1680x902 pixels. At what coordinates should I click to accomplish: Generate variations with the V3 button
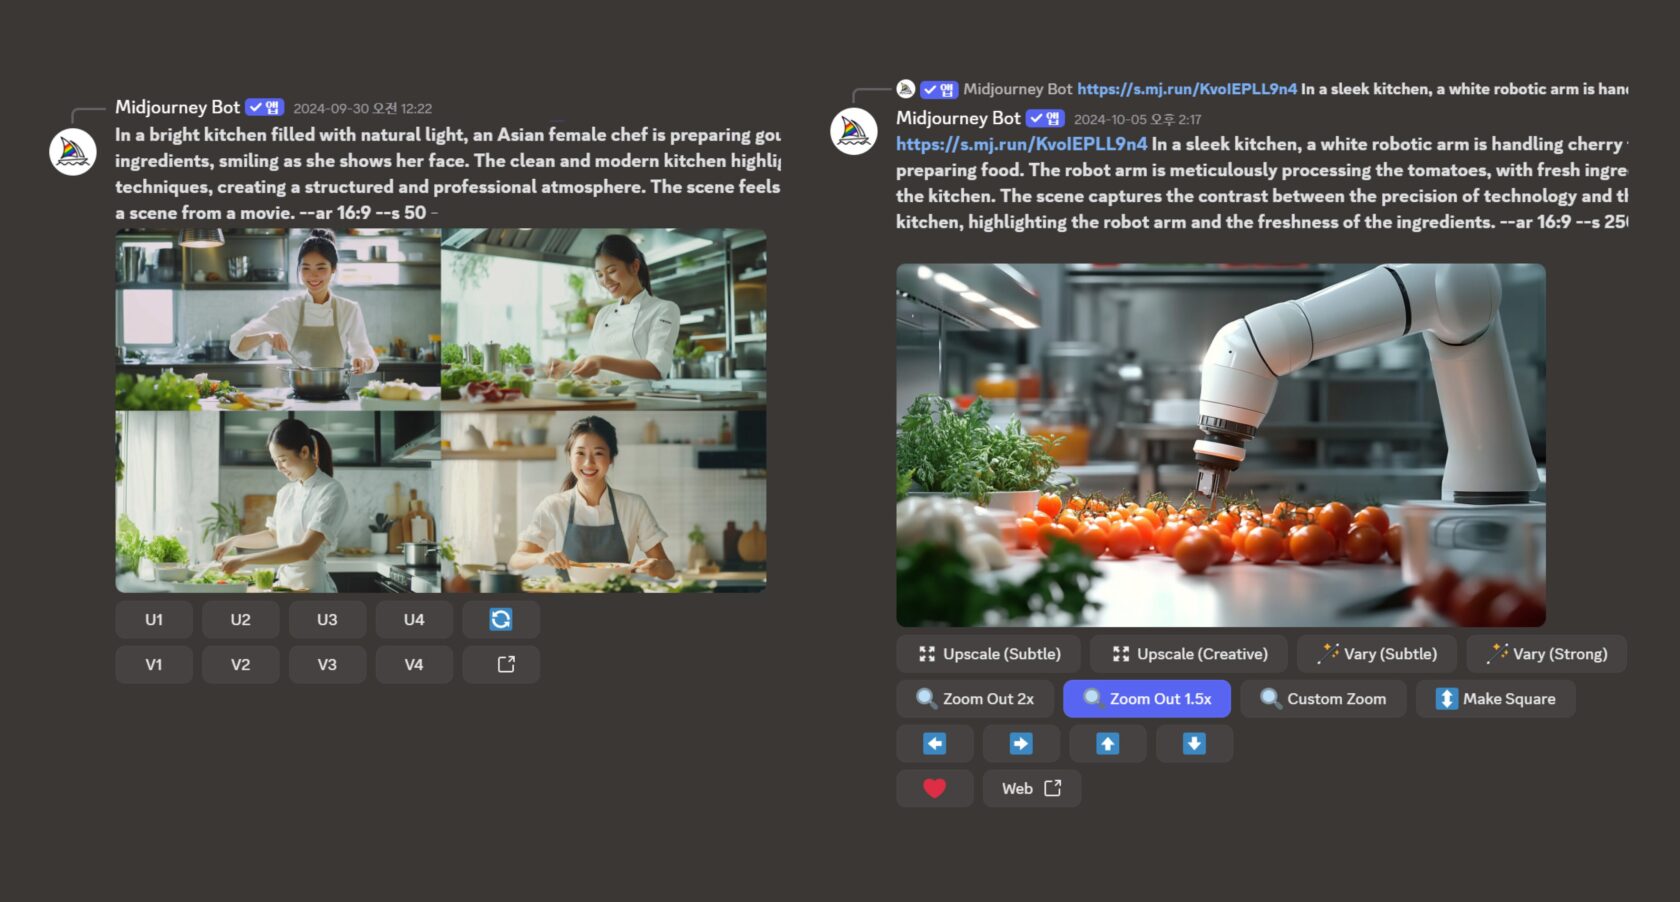(x=327, y=664)
